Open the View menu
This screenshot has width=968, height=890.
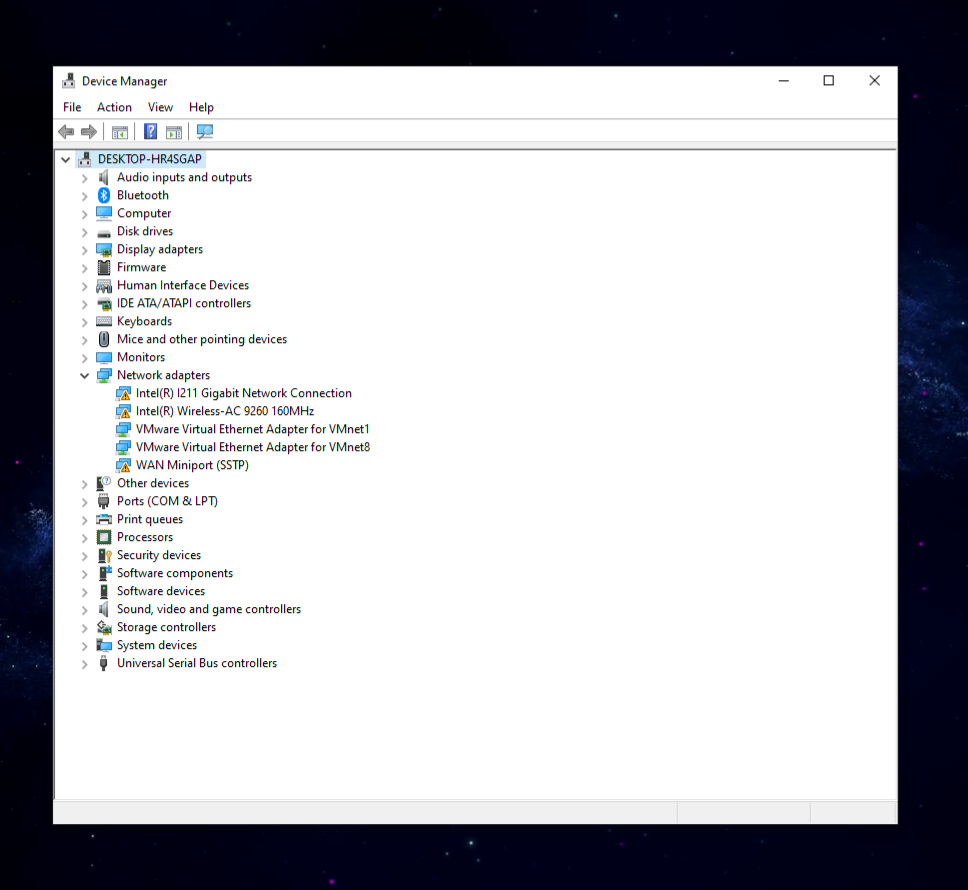coord(161,107)
